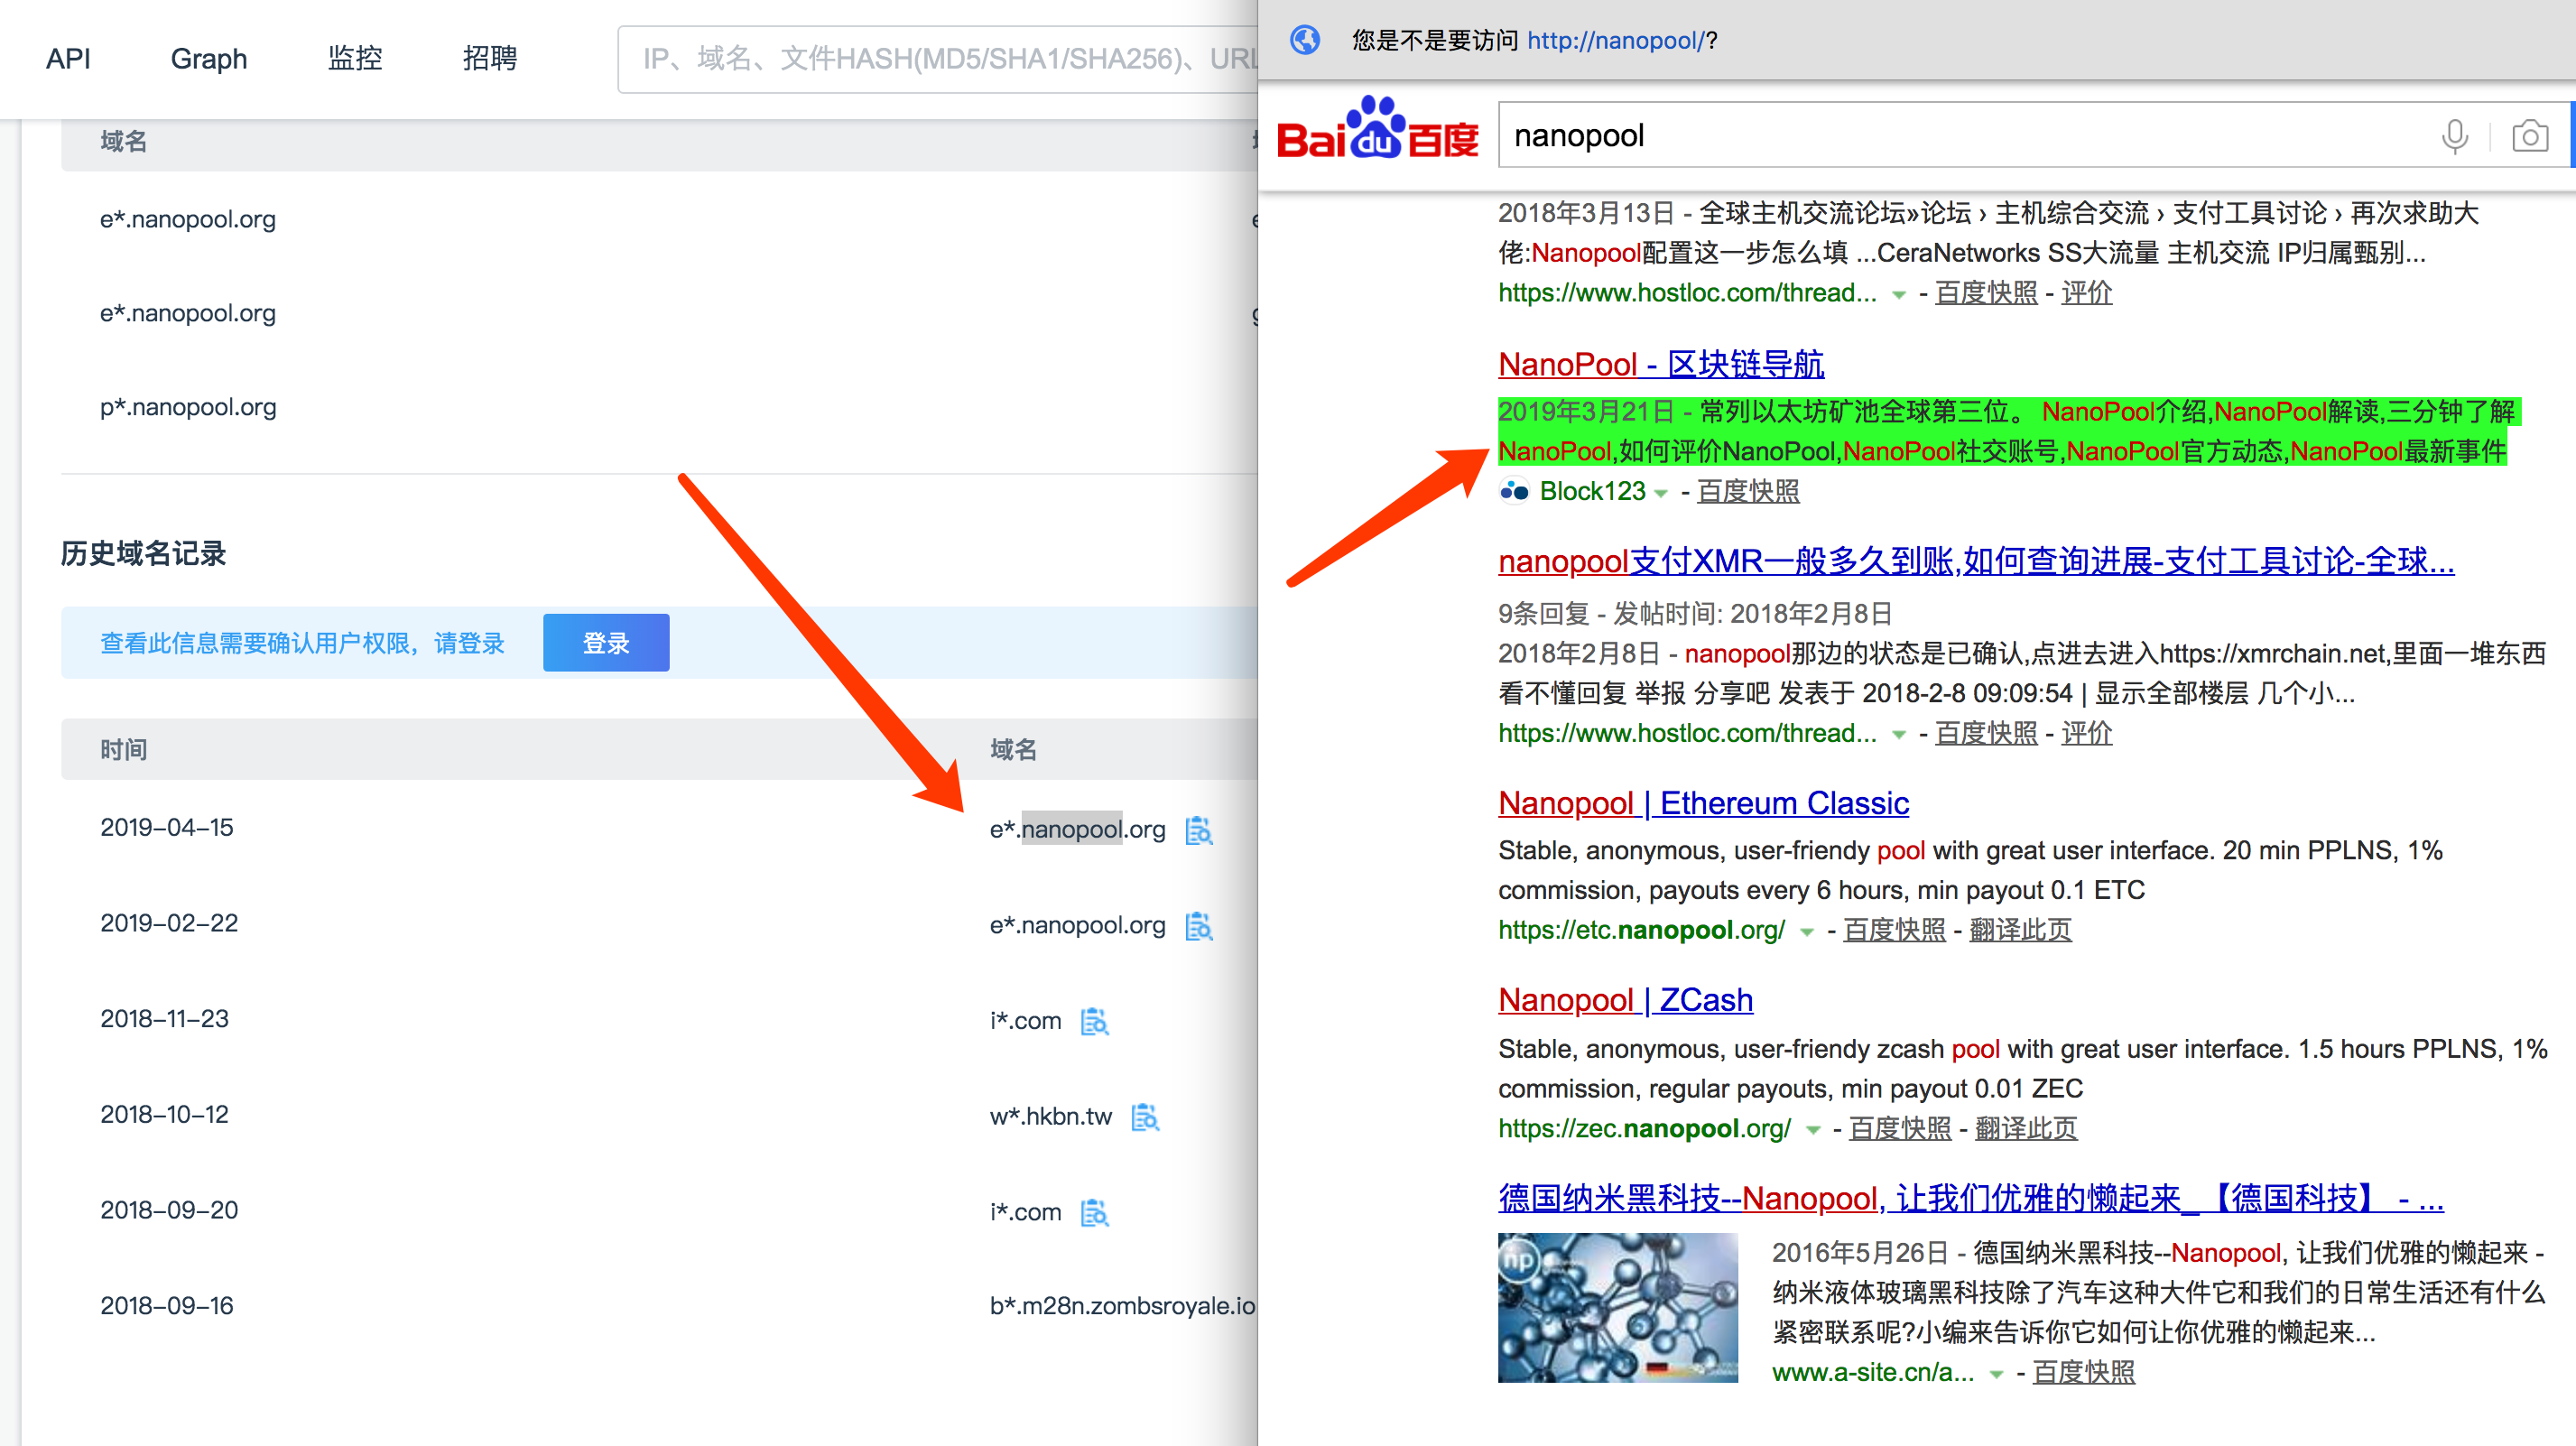Viewport: 2576px width, 1446px height.
Task: Open the Nanopool | Ethereum Classic result
Action: coord(1703,803)
